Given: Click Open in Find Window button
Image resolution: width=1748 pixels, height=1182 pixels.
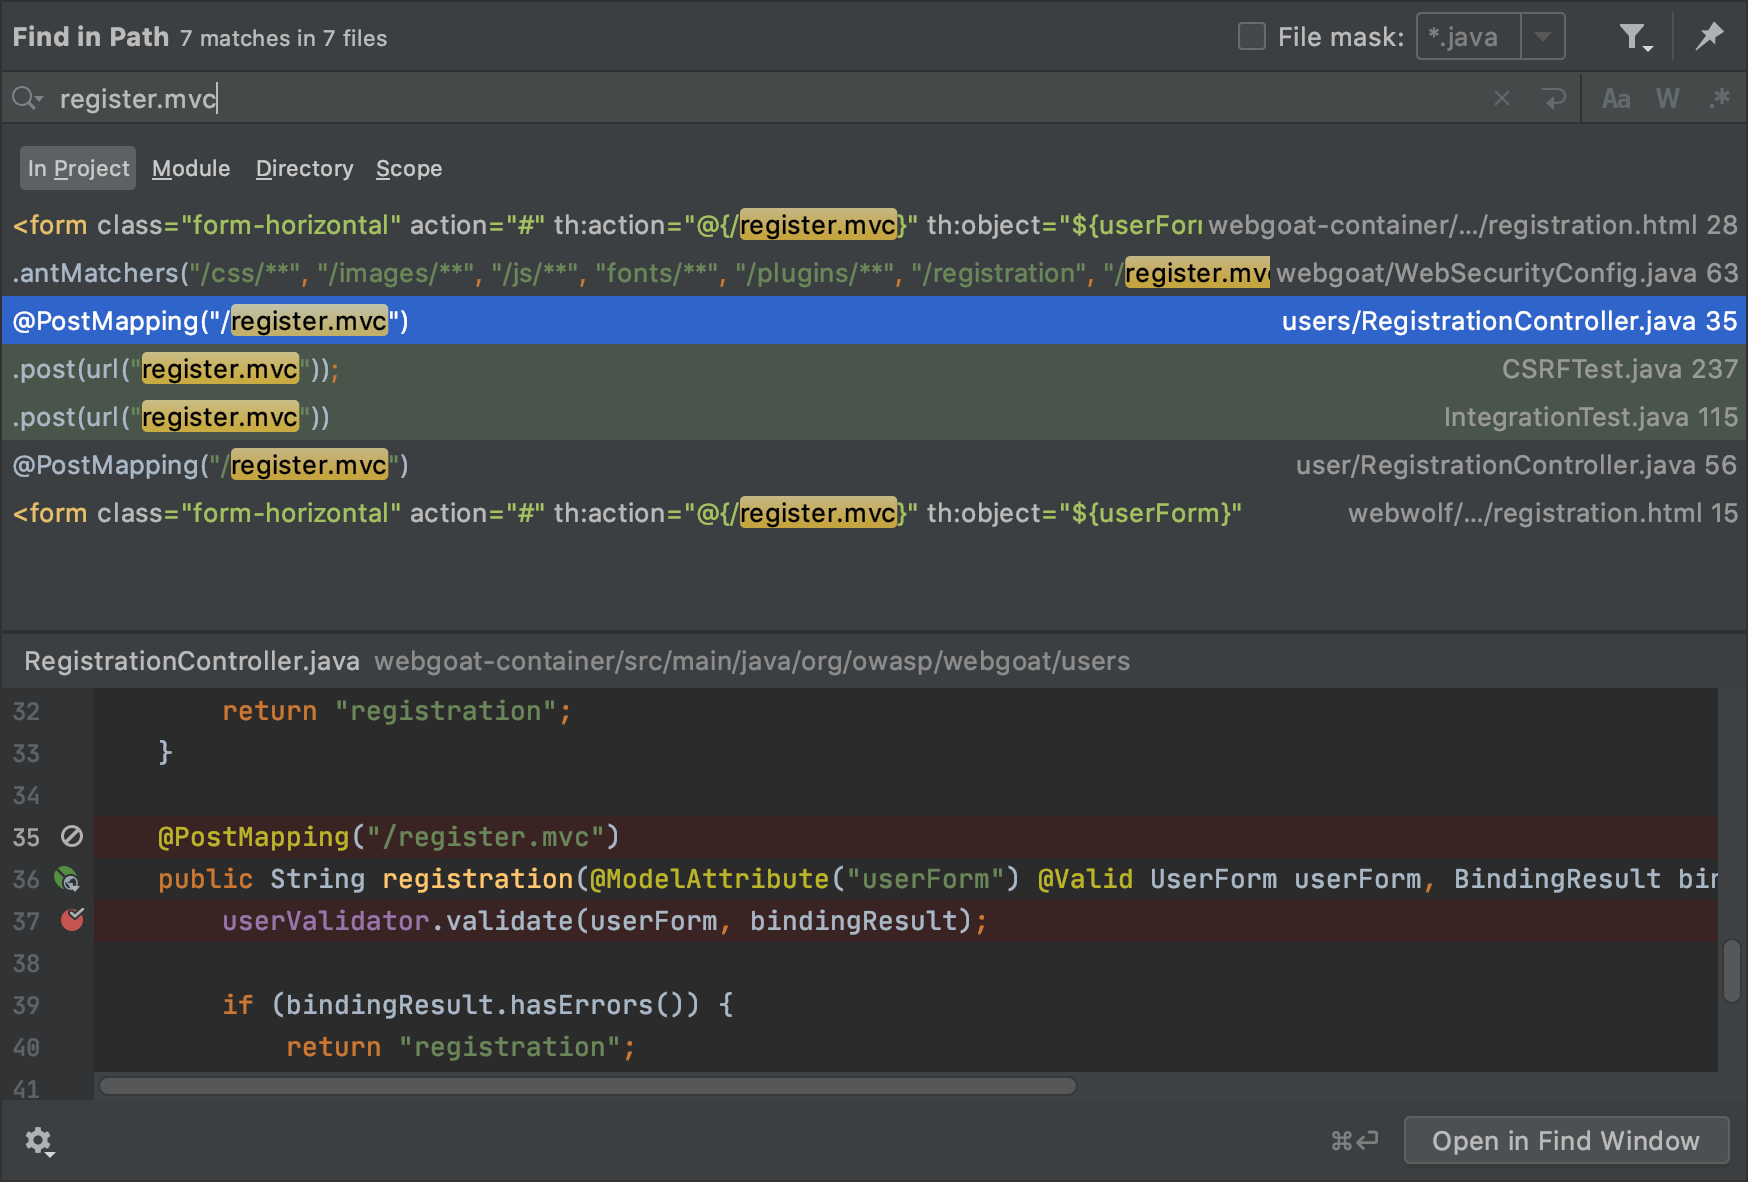Looking at the screenshot, I should tap(1565, 1141).
